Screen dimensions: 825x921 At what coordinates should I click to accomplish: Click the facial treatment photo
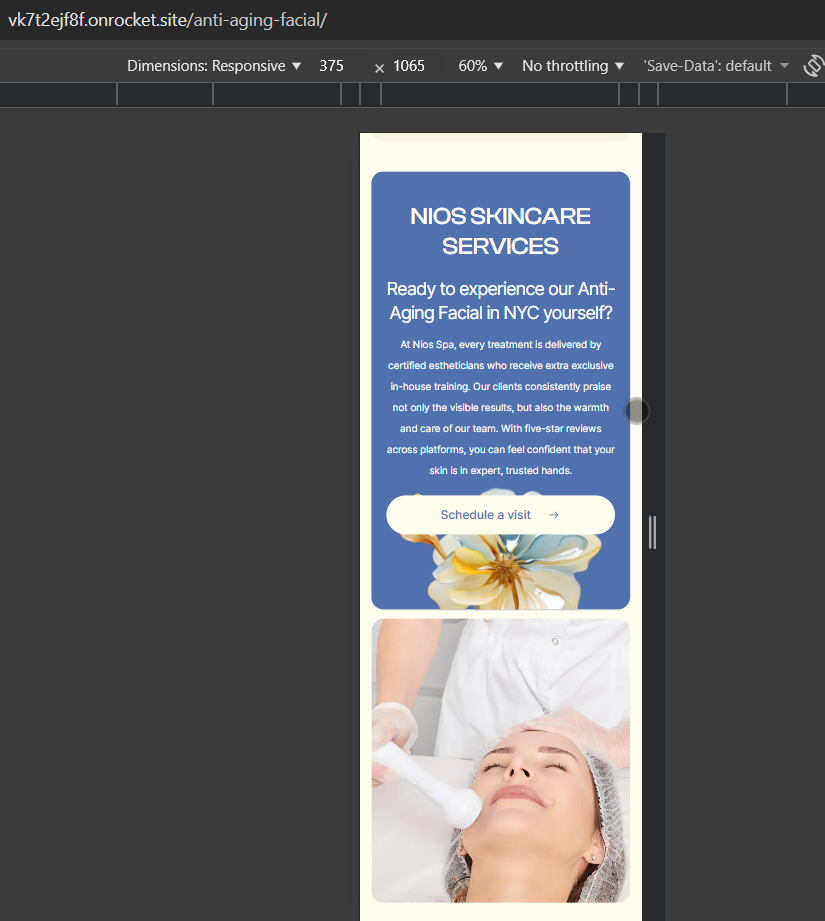tap(500, 761)
